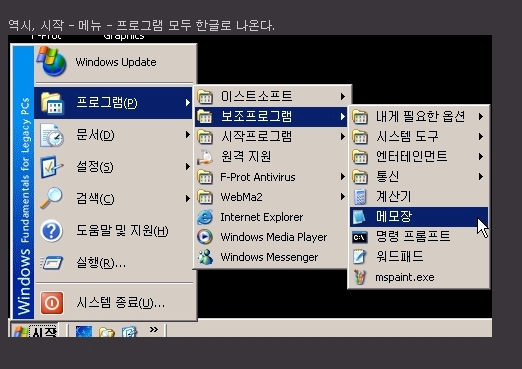Click the 명령 프롬프트 C:\ icon
The image size is (522, 369).
tap(360, 237)
